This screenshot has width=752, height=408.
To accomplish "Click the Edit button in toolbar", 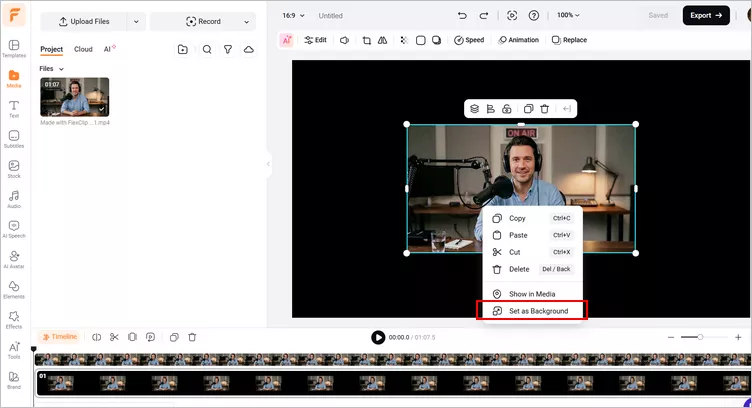I will [x=316, y=40].
